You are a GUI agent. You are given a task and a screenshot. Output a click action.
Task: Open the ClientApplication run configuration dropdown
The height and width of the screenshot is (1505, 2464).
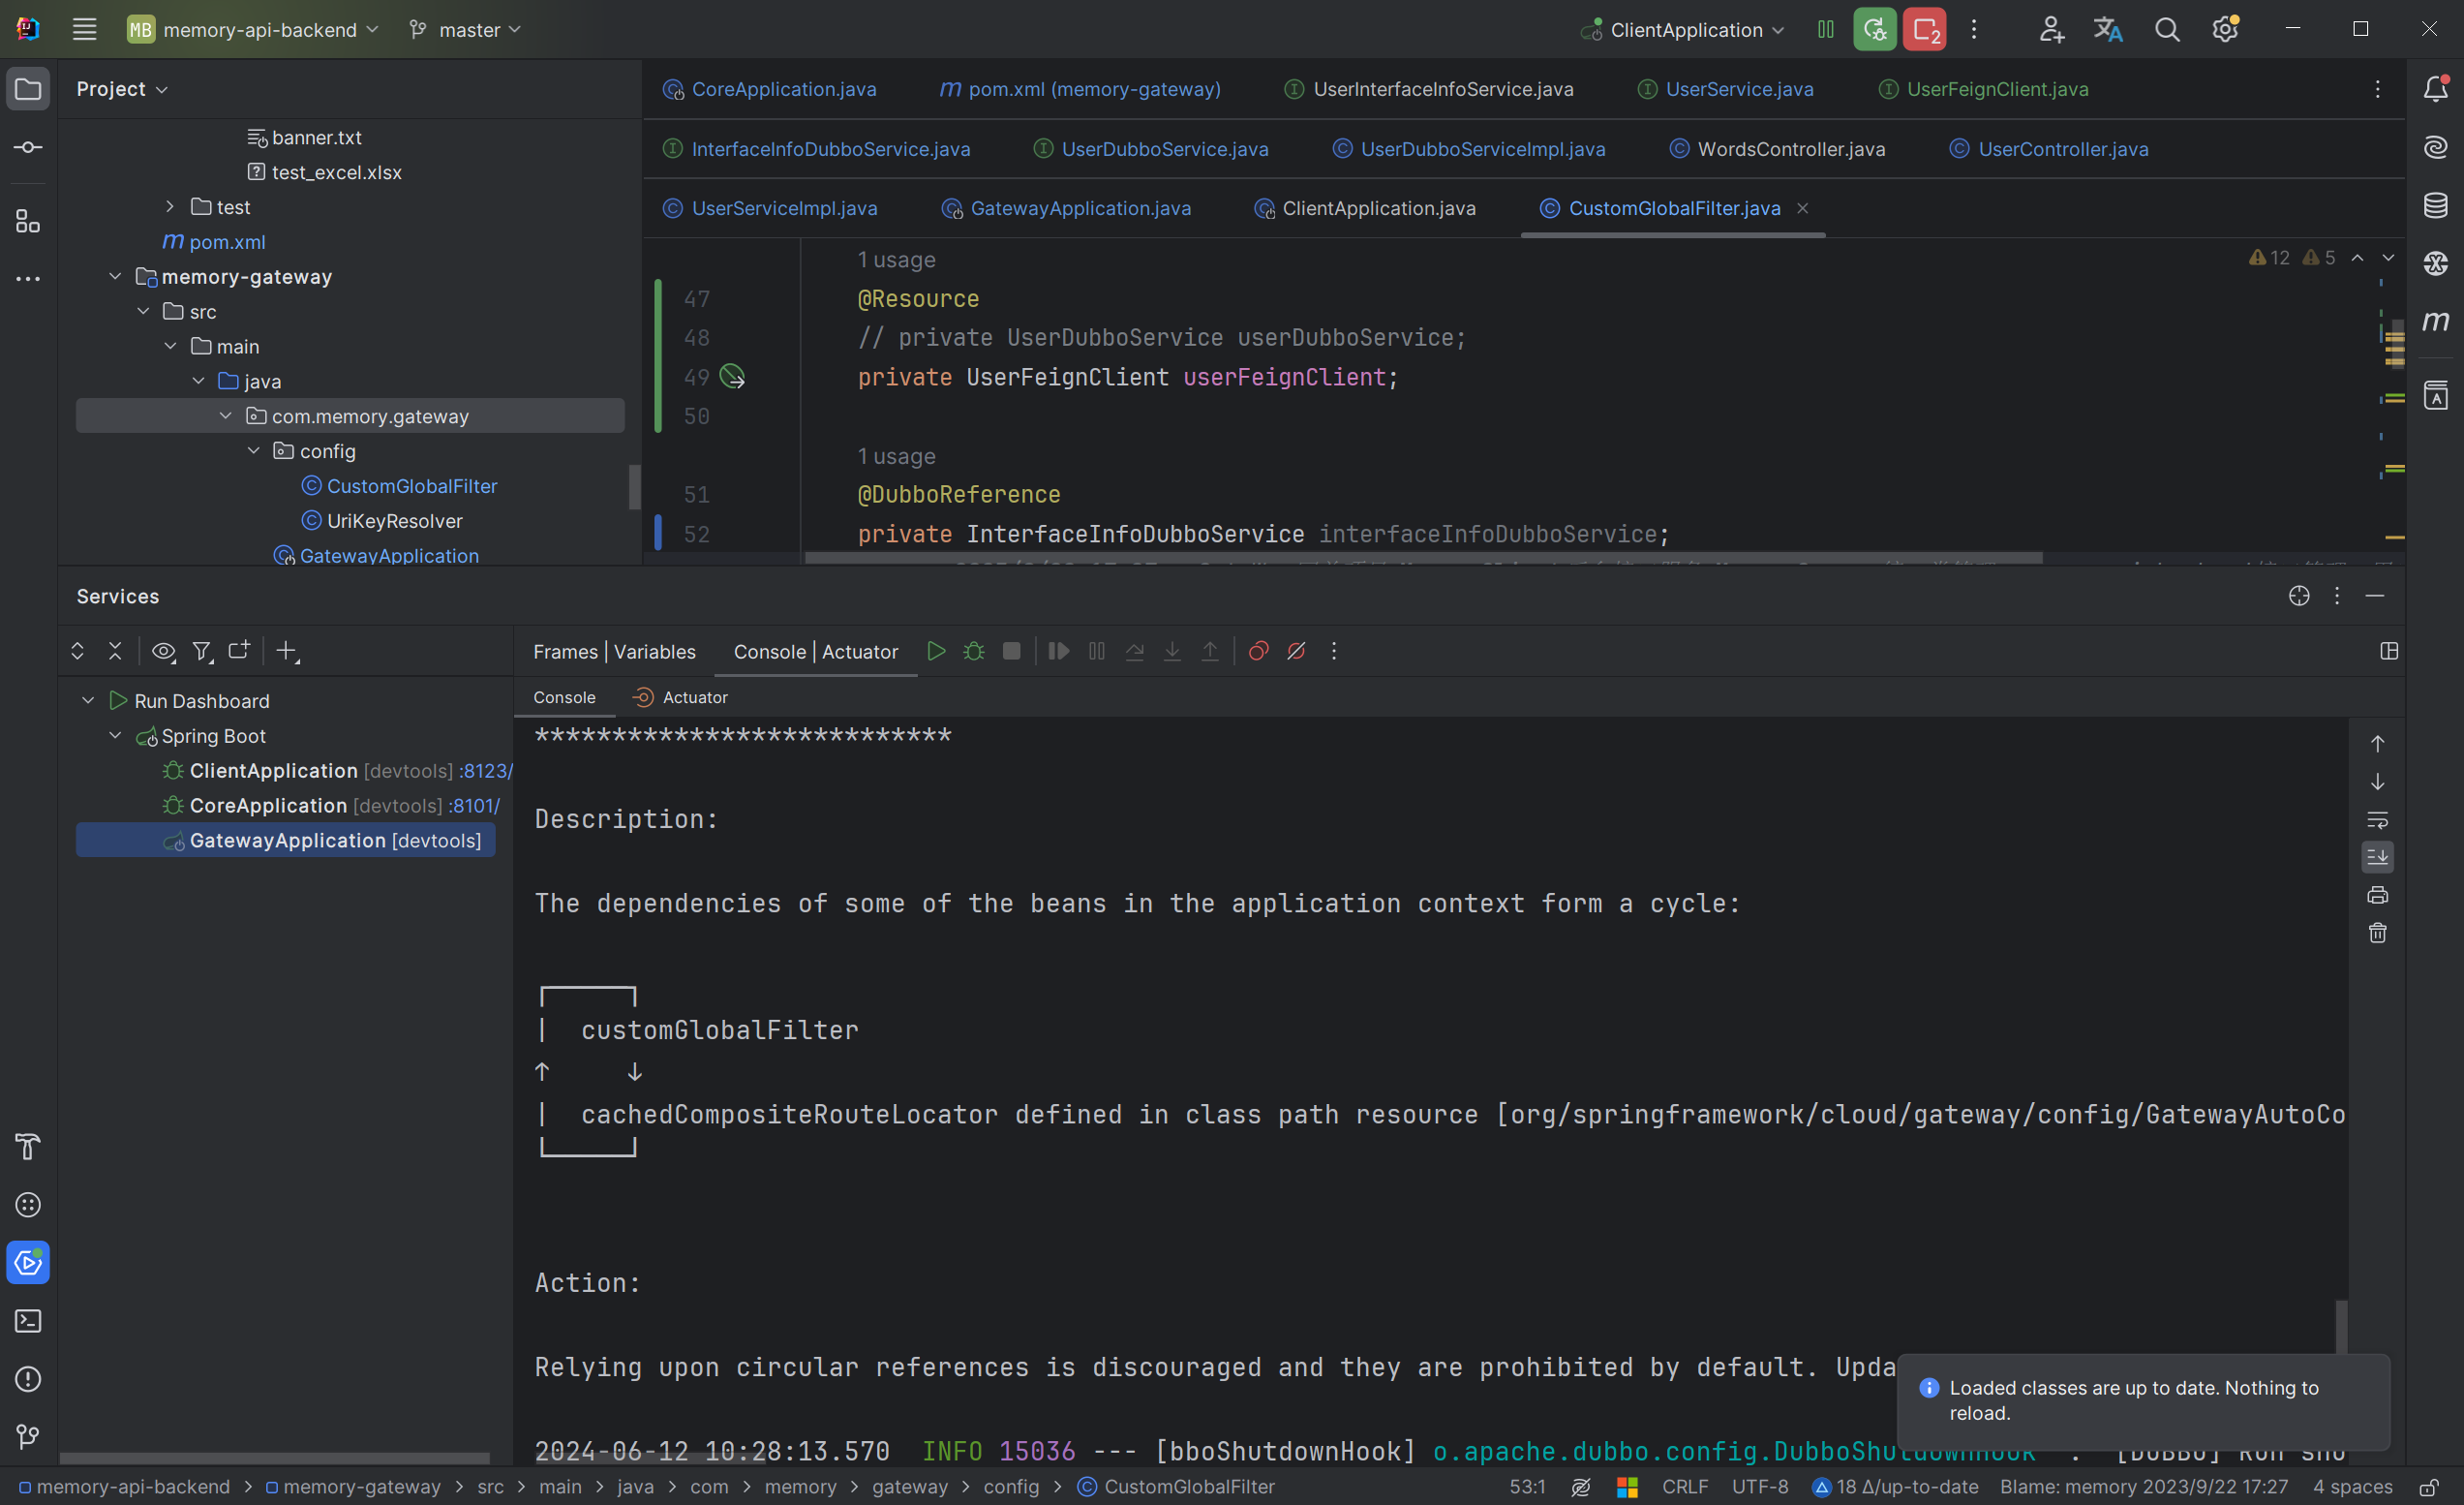[x=1683, y=29]
